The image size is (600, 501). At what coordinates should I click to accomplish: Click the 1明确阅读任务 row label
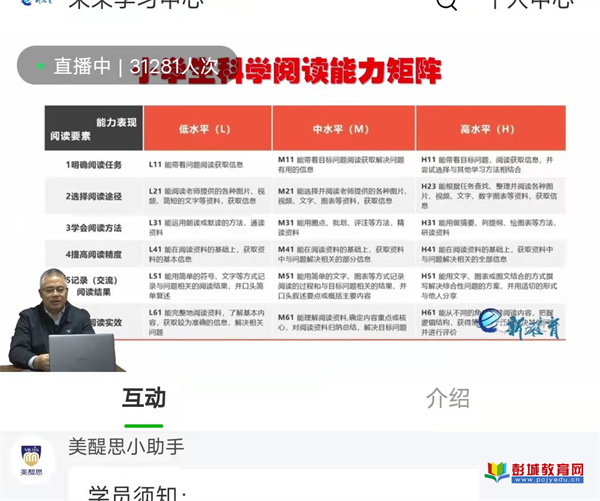94,165
